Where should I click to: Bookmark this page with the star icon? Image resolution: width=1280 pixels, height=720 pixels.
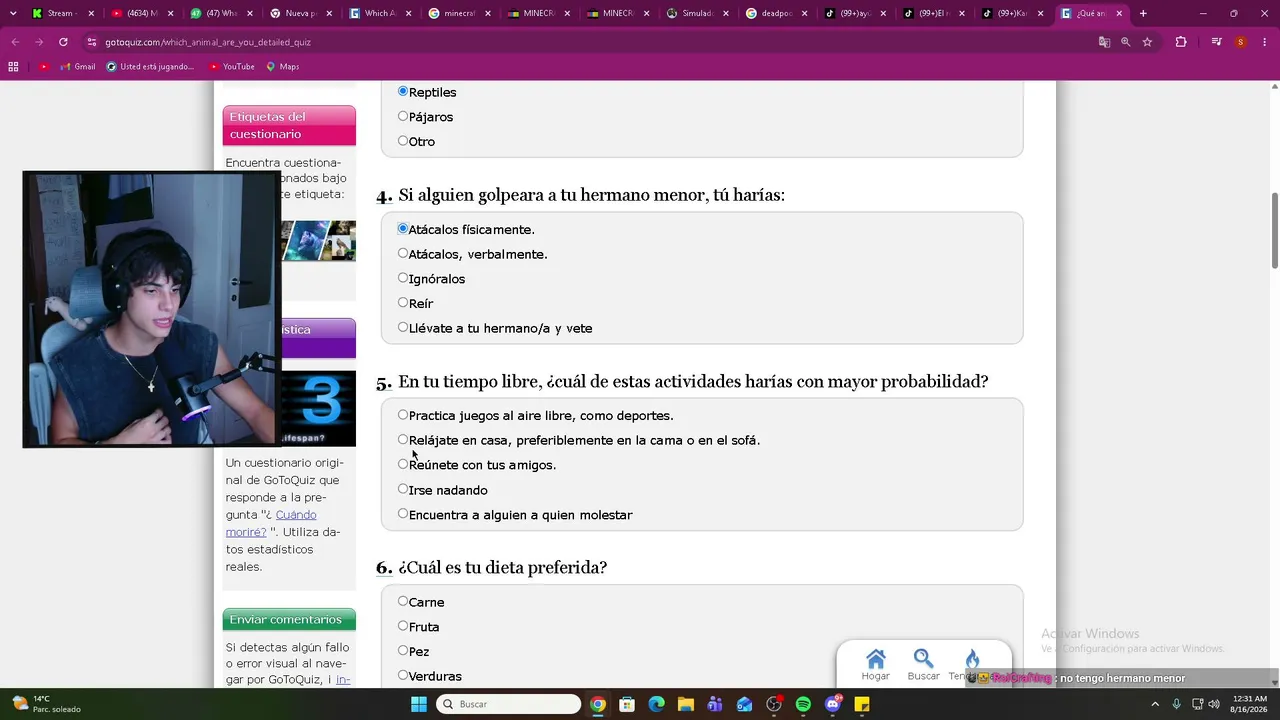(x=1147, y=42)
